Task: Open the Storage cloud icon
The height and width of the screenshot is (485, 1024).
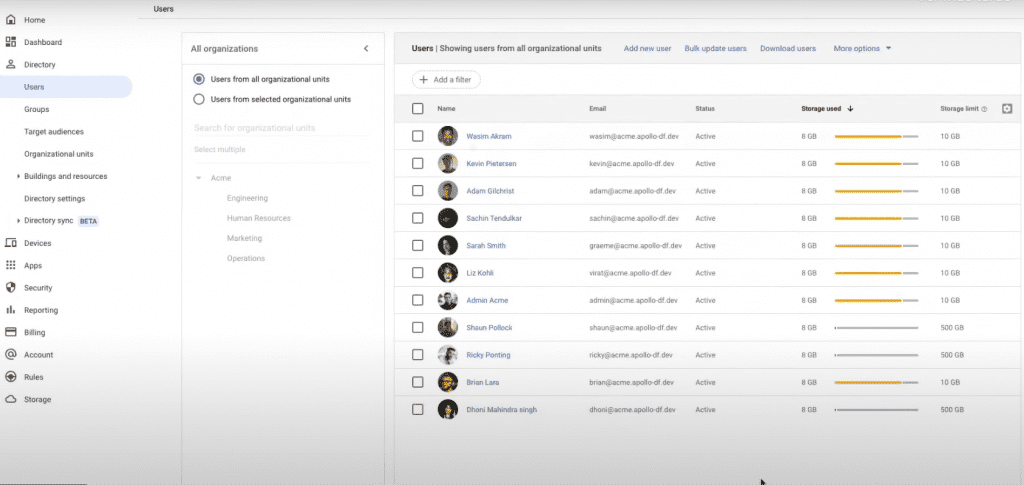Action: pos(10,399)
